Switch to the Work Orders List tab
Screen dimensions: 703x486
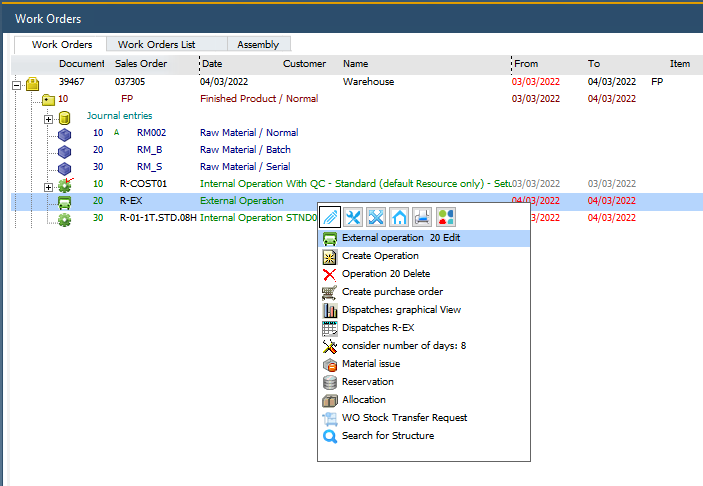pyautogui.click(x=156, y=44)
